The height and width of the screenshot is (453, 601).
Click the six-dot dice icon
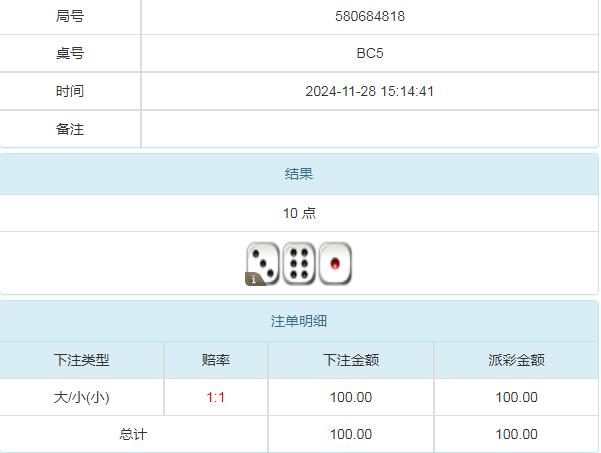point(299,263)
